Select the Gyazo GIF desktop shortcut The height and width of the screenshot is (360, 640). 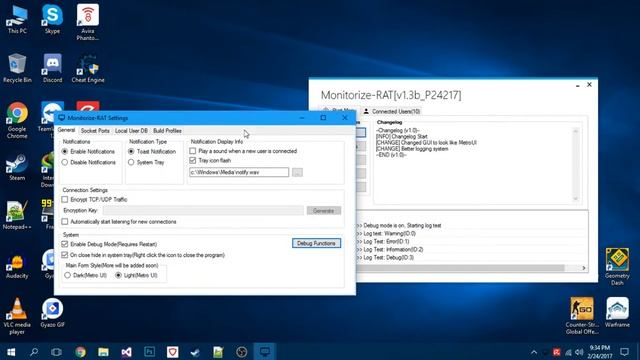click(52, 313)
